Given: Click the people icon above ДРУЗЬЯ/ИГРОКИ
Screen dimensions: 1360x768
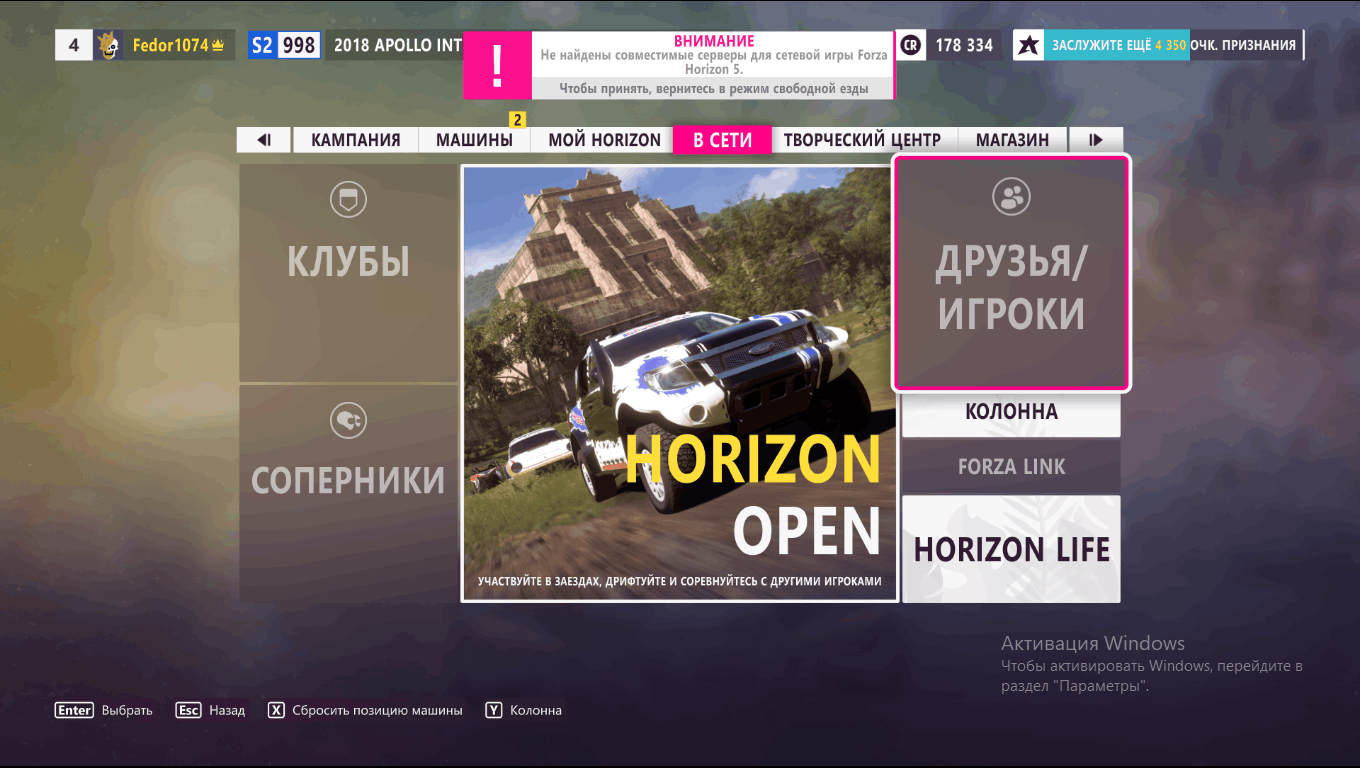Looking at the screenshot, I should tap(1011, 196).
